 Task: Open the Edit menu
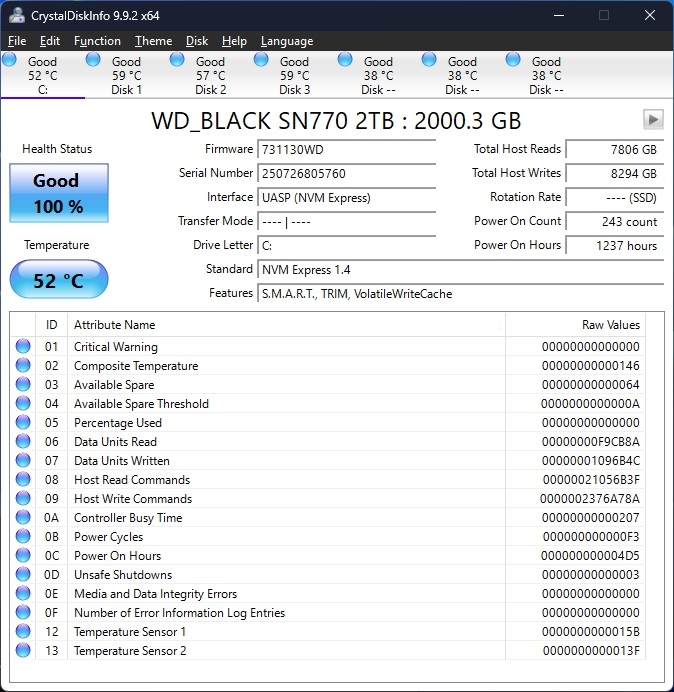coord(49,41)
